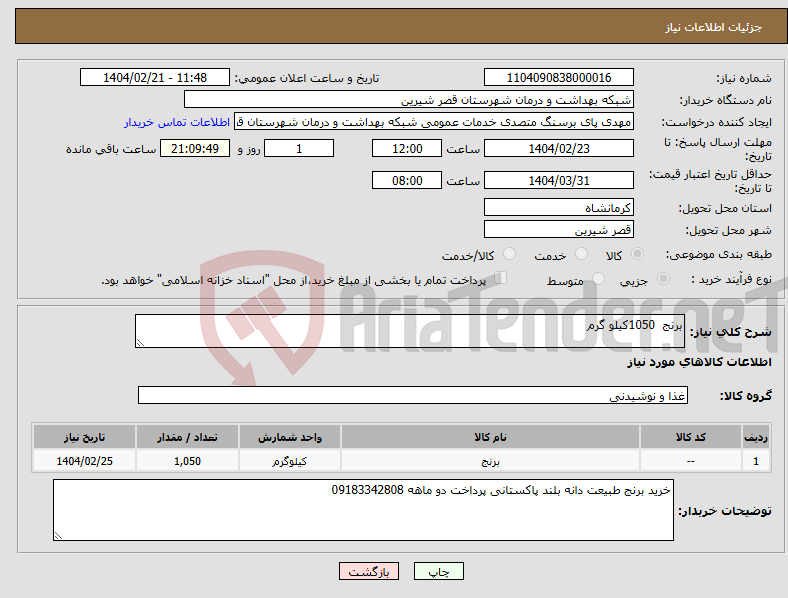
Task: Click the remaining days field showing 1
Action: tap(299, 148)
